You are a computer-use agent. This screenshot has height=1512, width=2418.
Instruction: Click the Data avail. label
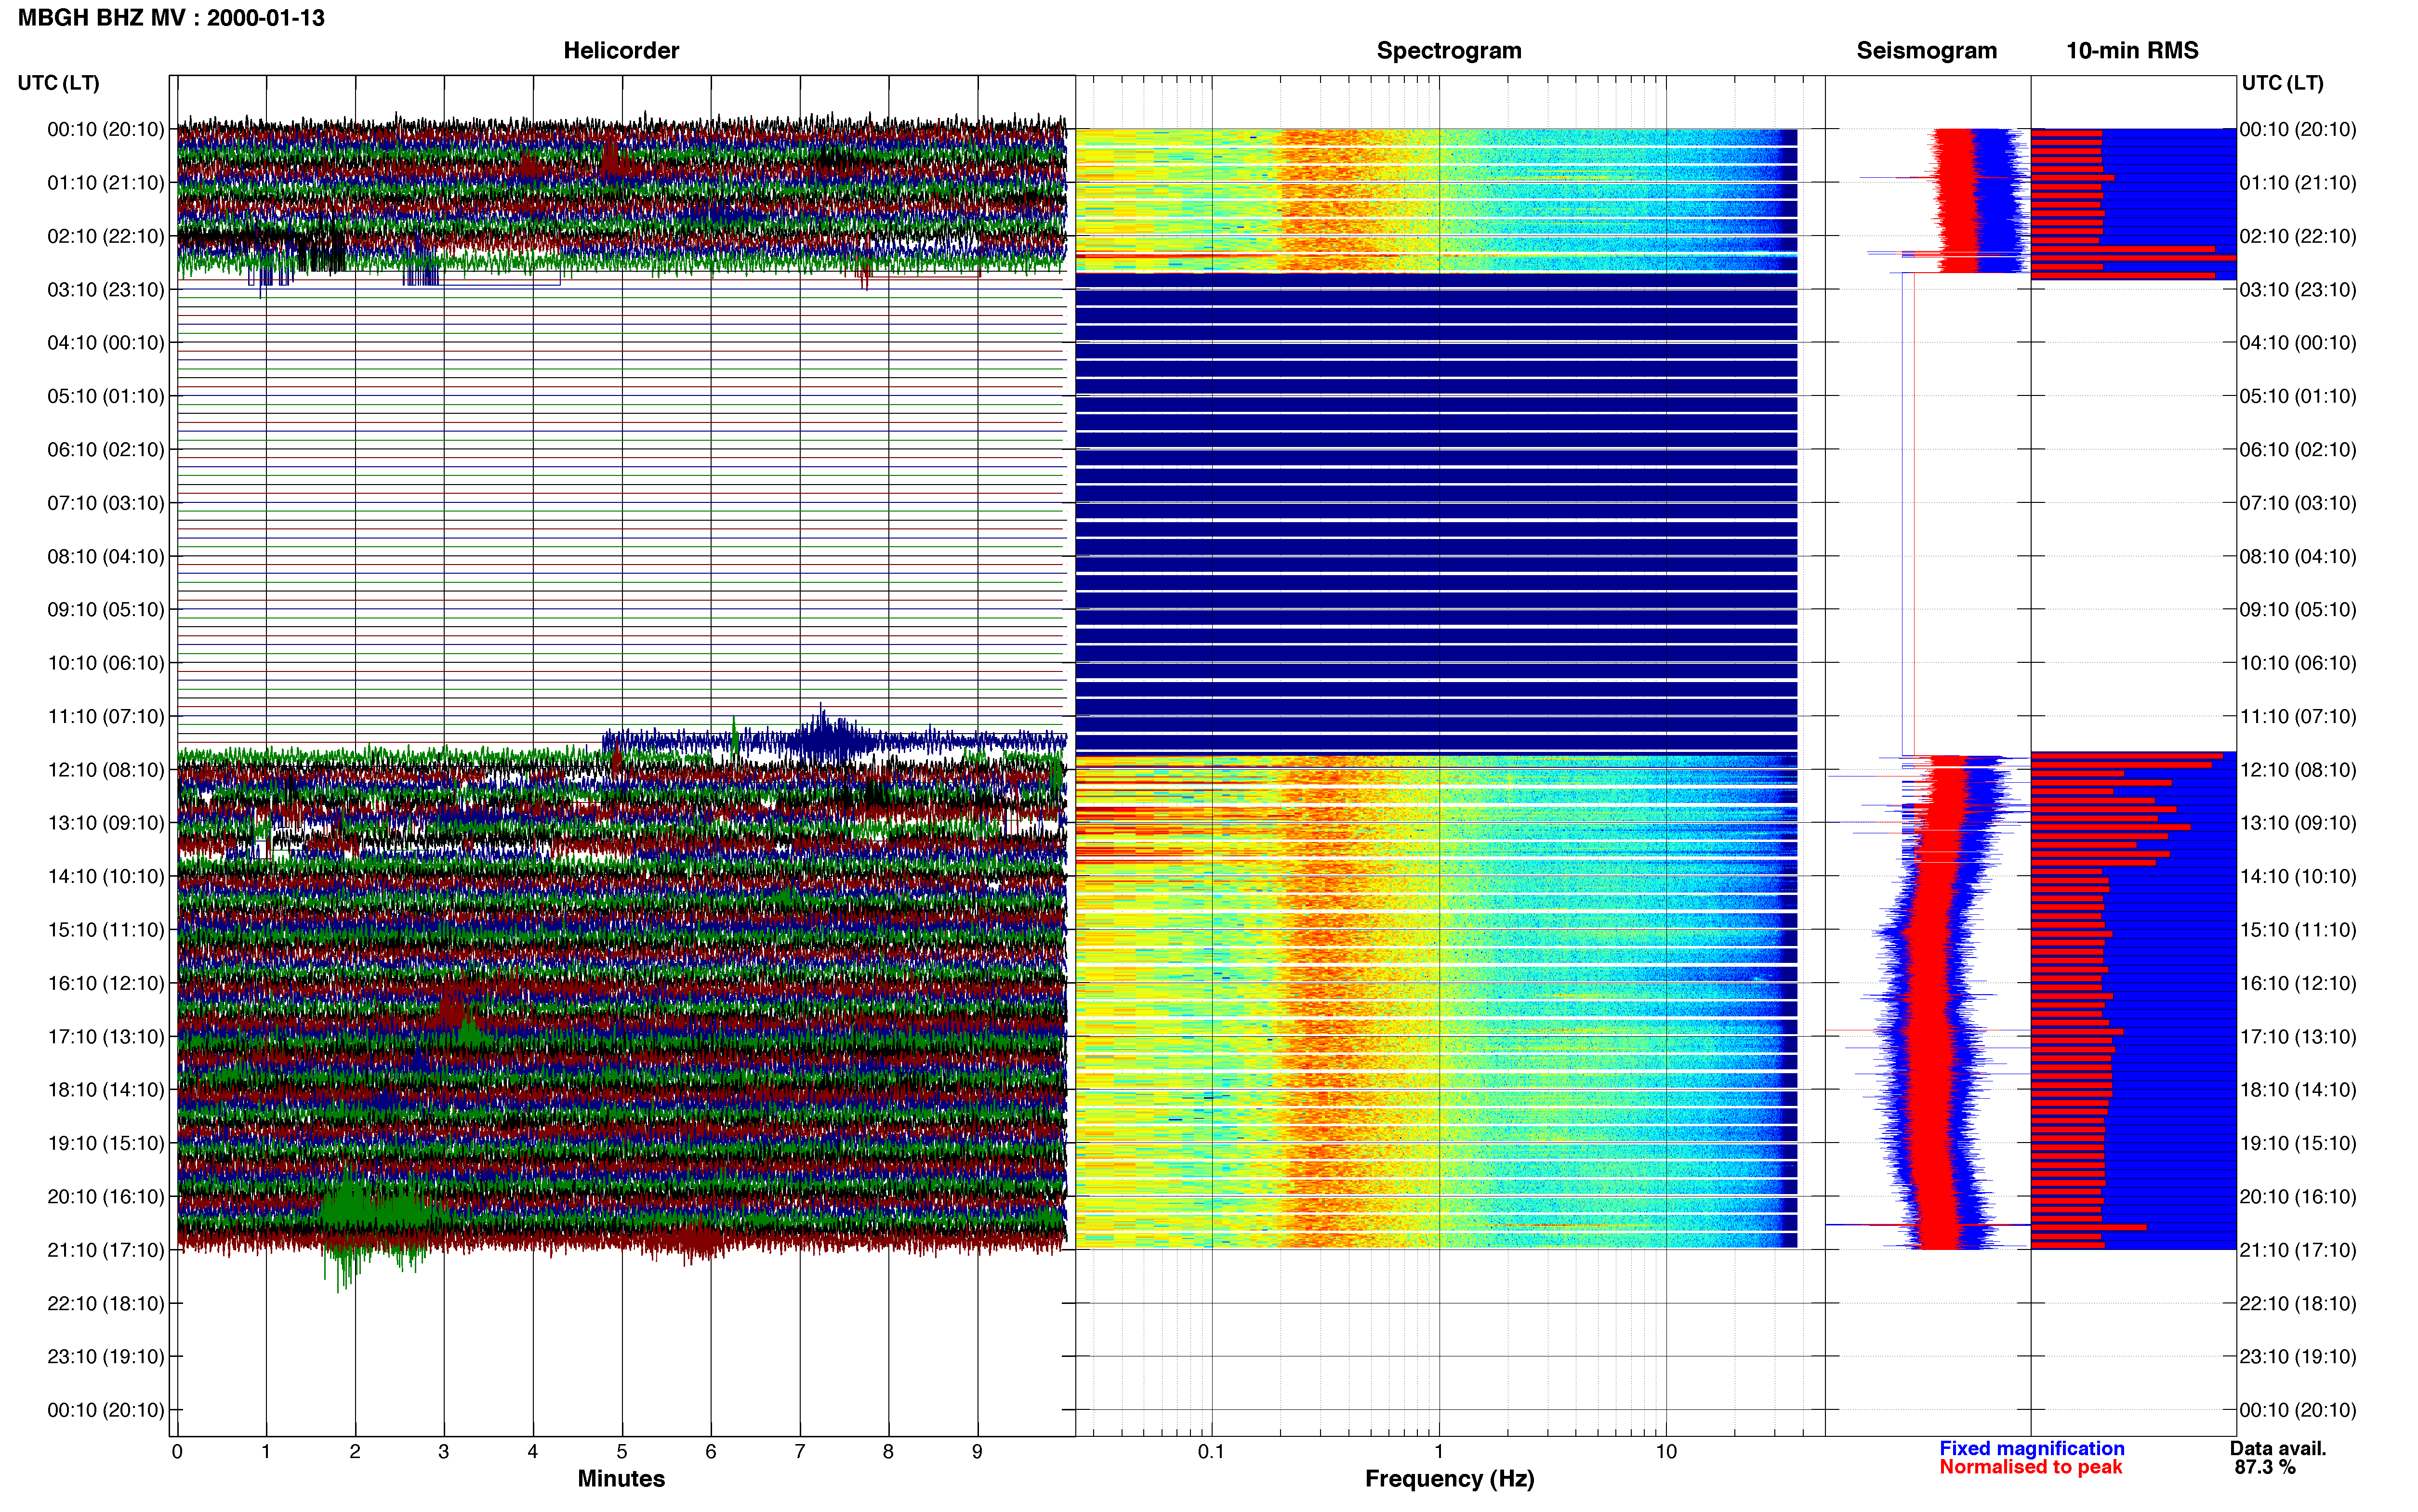(x=2278, y=1448)
